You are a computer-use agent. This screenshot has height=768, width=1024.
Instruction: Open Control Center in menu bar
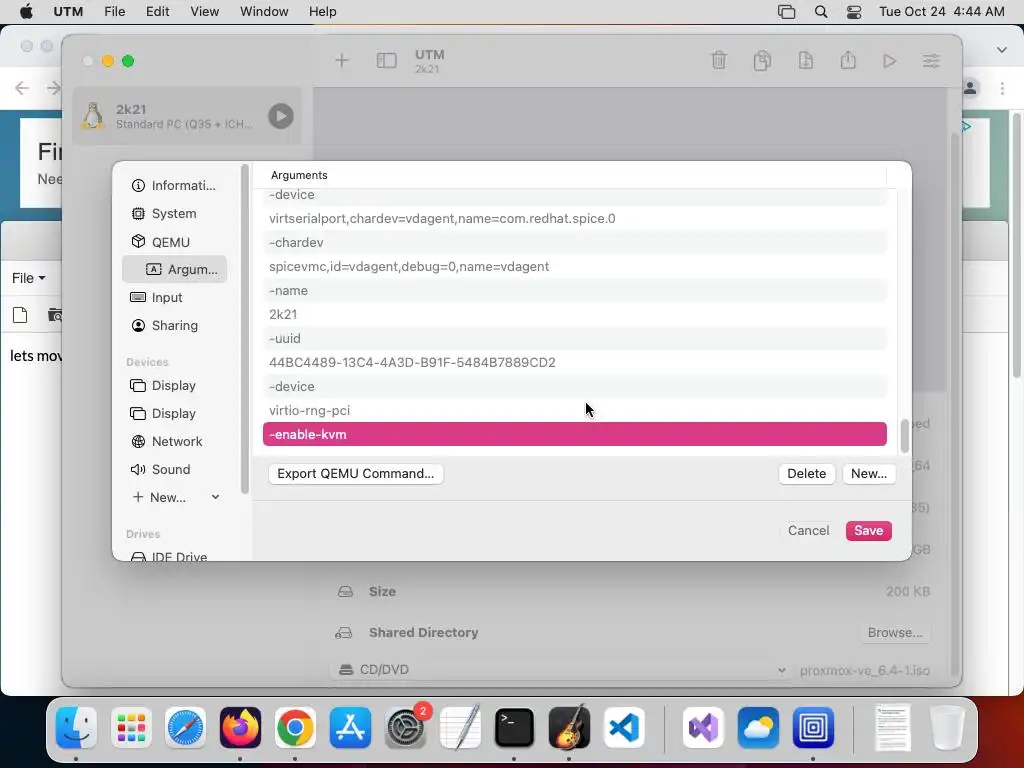click(x=854, y=12)
